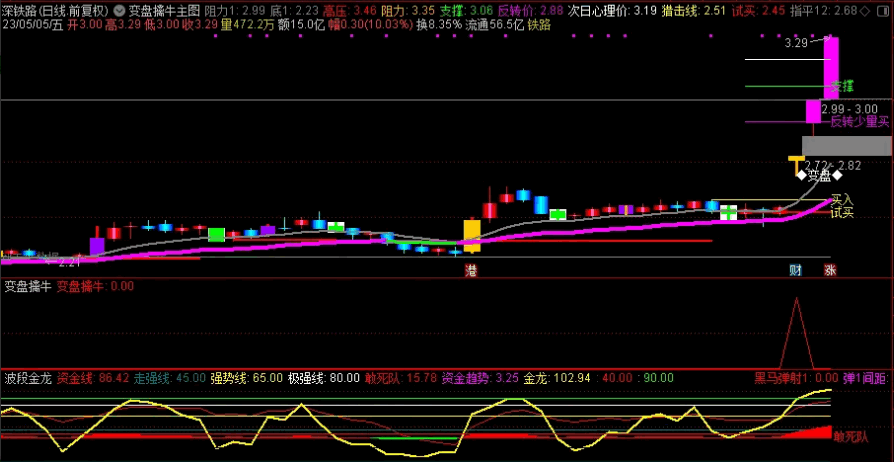Click the 敢死队: 15.78 label

click(401, 378)
